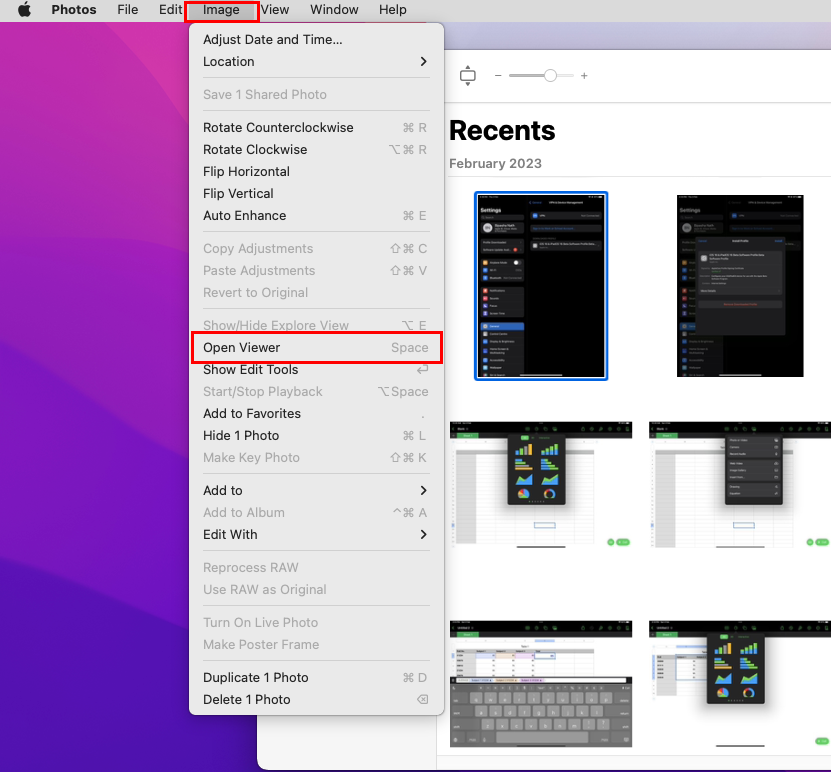This screenshot has width=831, height=772.
Task: Select the dimmed Settings profile dialog thumbnail
Action: [740, 286]
